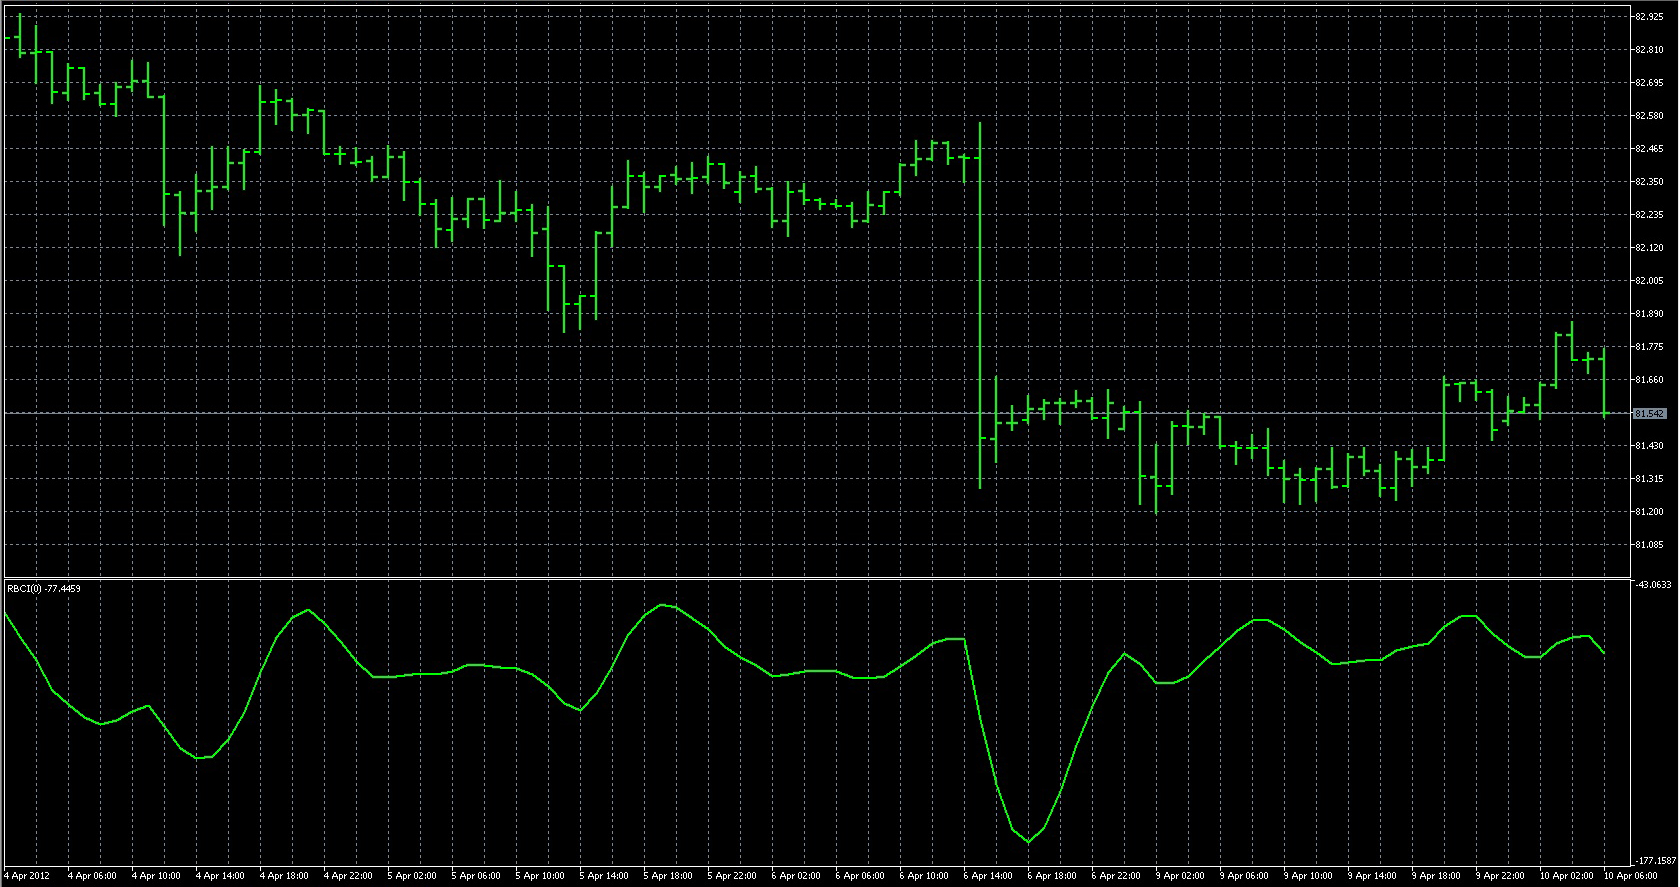Click the 81.200 price axis label
Image resolution: width=1680 pixels, height=887 pixels.
1649,512
